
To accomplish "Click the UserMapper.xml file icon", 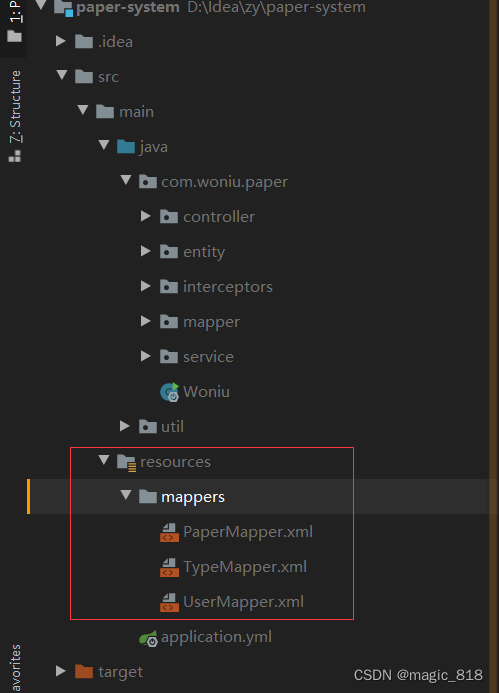I will point(169,602).
